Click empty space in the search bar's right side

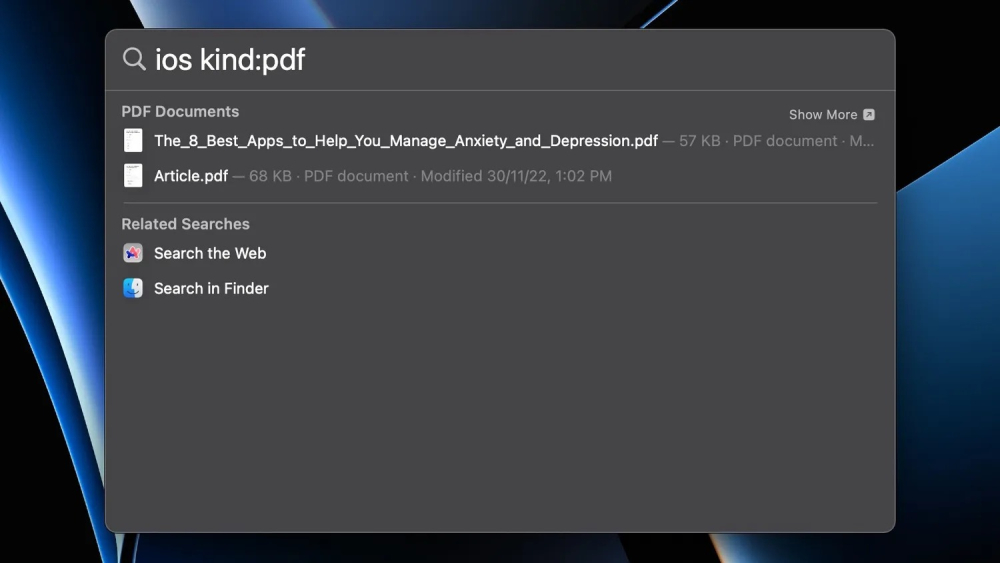(650, 60)
